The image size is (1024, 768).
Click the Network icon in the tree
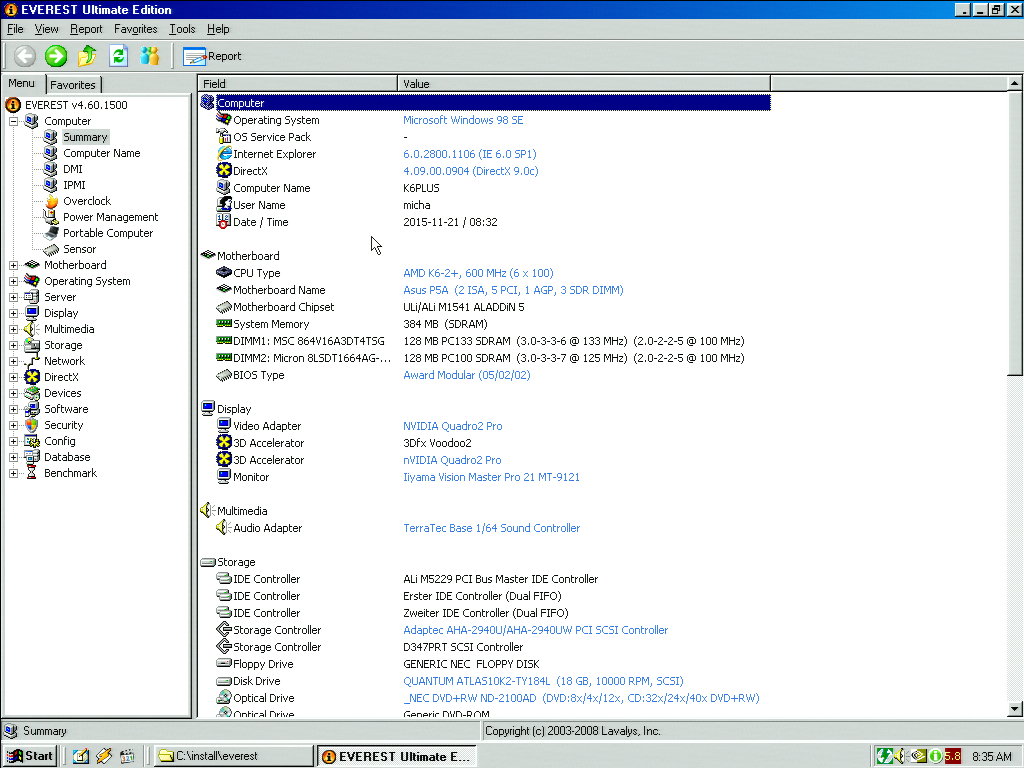[31, 361]
